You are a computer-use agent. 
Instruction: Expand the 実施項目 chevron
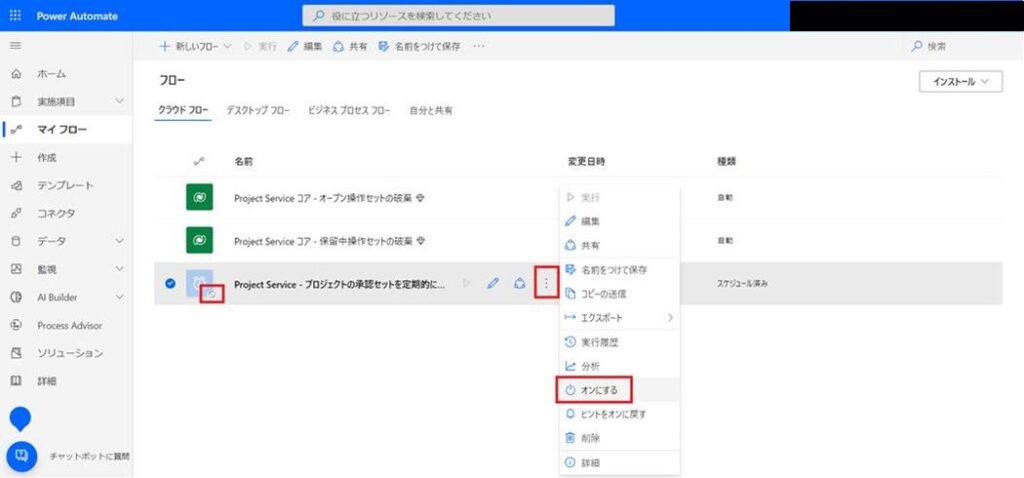119,102
